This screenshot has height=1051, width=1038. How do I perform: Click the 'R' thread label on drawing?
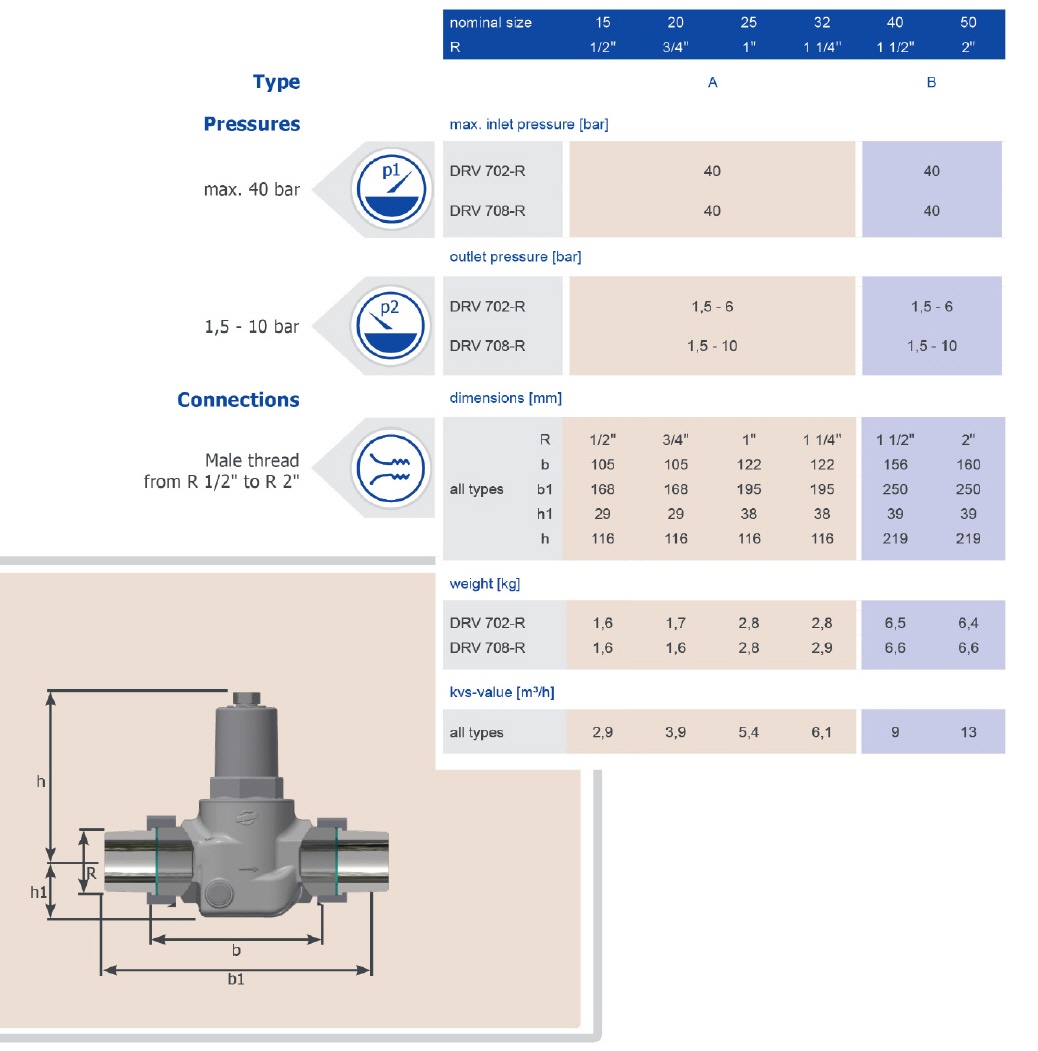point(90,873)
